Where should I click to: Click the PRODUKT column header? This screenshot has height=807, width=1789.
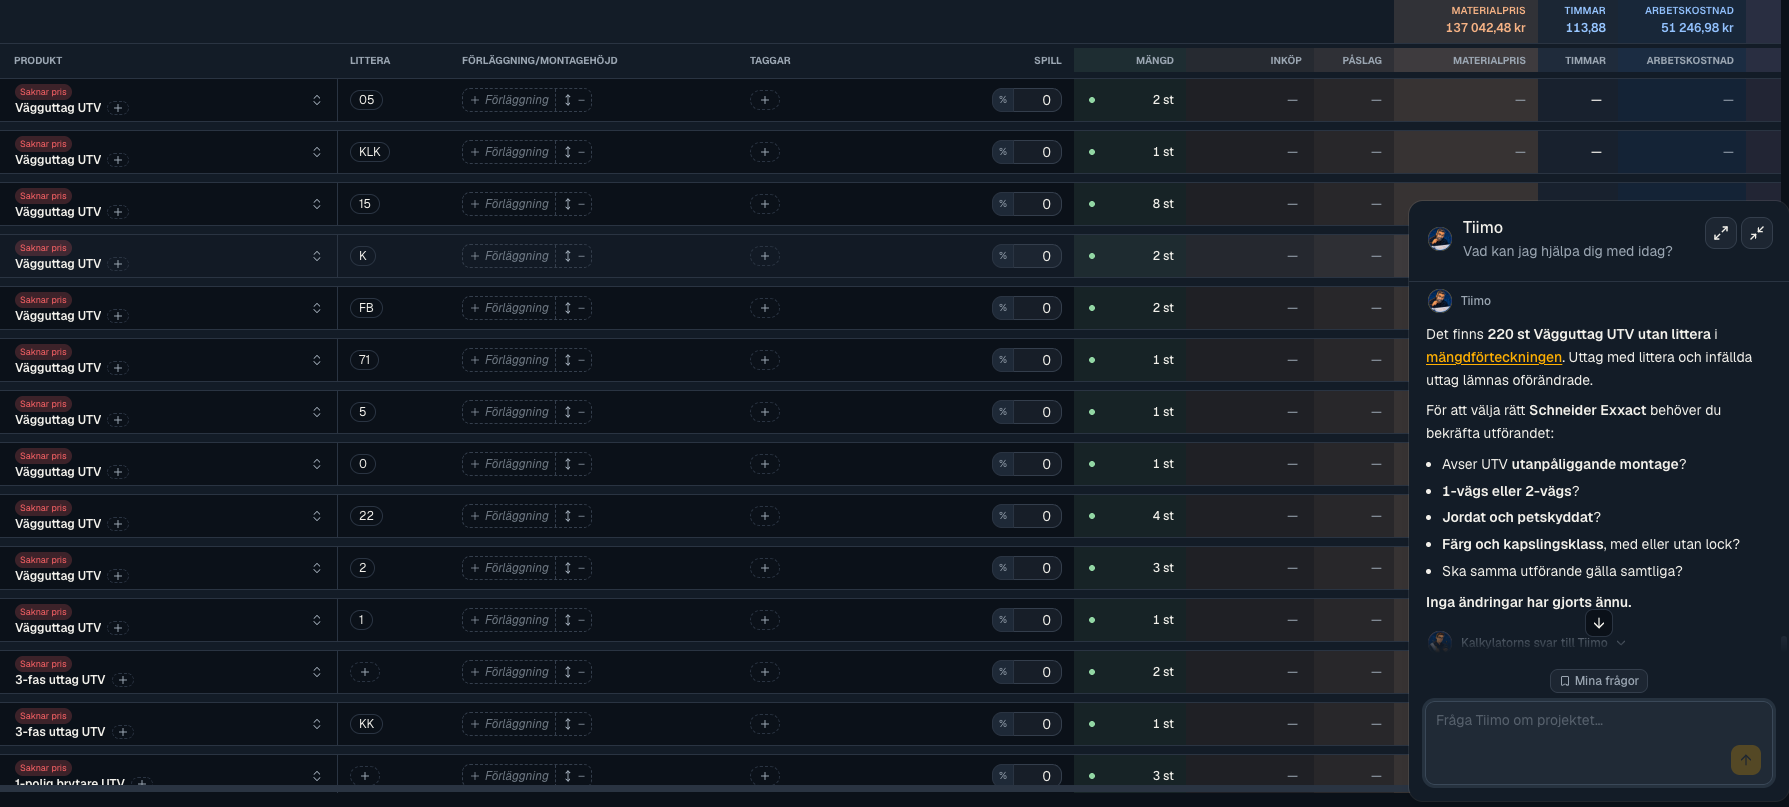coord(38,61)
